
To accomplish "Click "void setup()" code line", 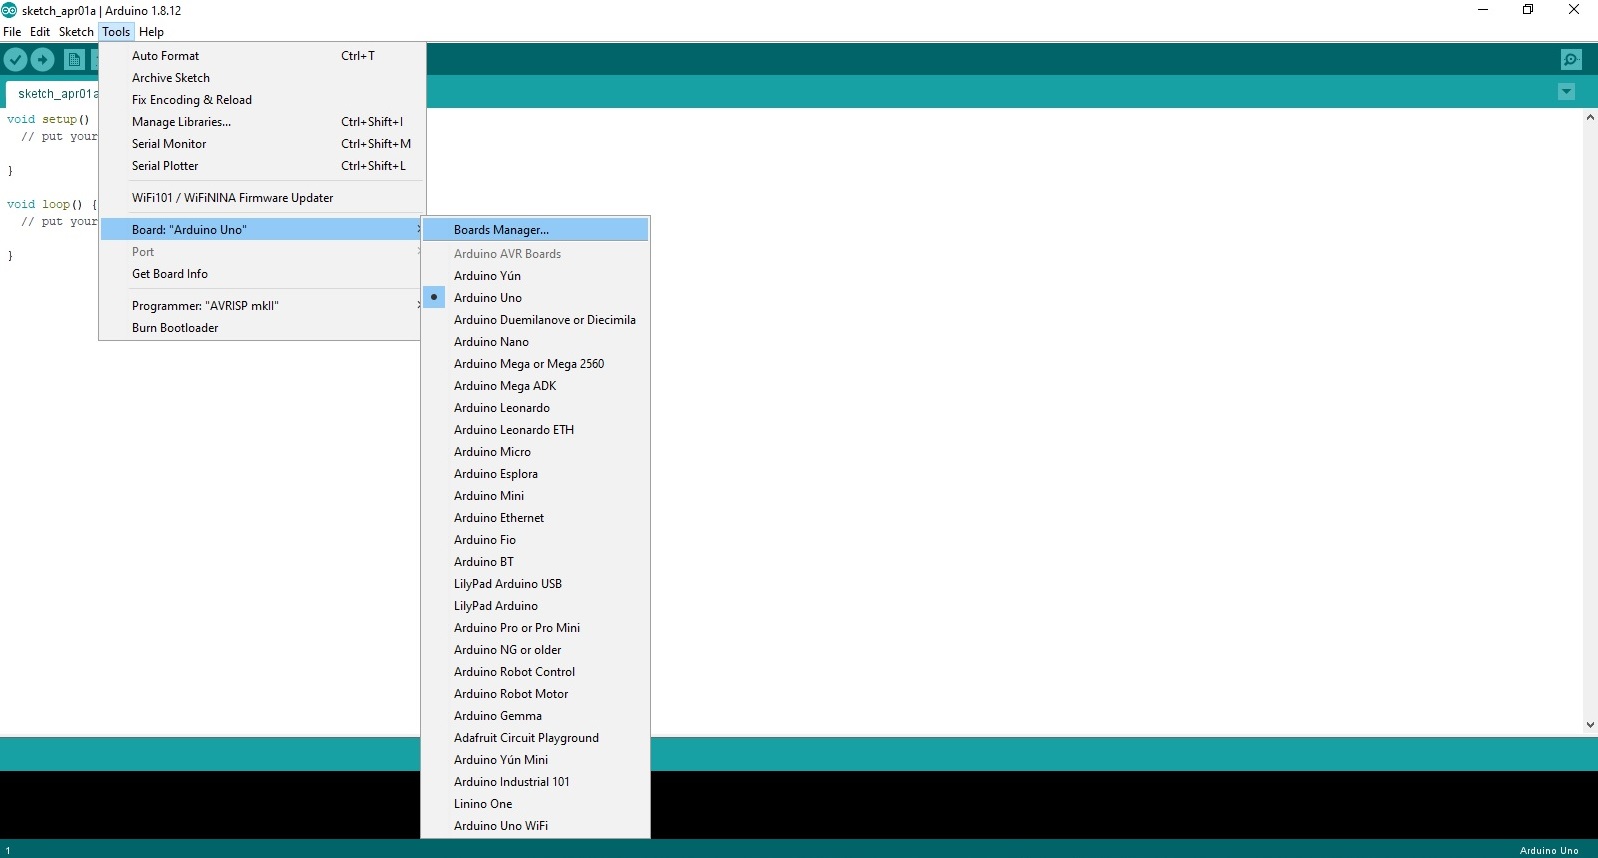I will 48,119.
